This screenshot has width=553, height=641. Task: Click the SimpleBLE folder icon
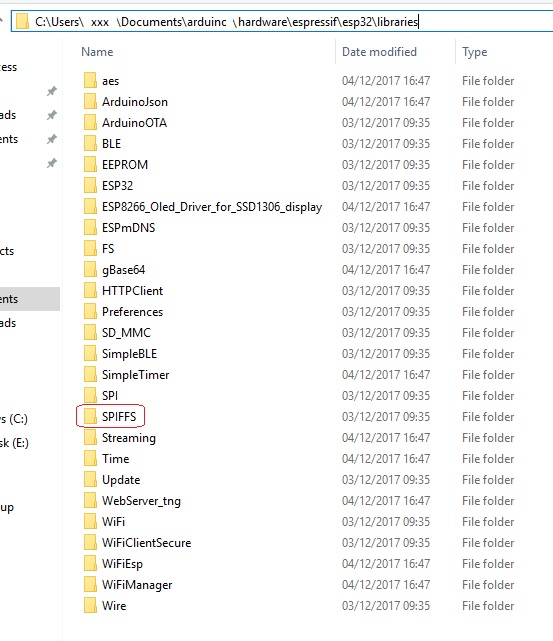coord(90,353)
